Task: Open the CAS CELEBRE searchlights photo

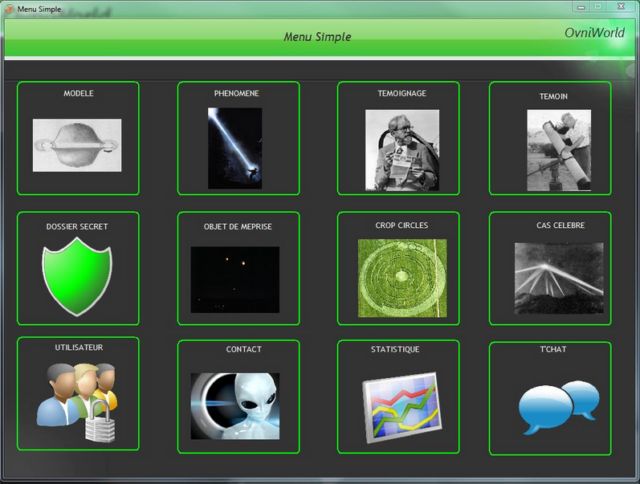Action: click(559, 278)
